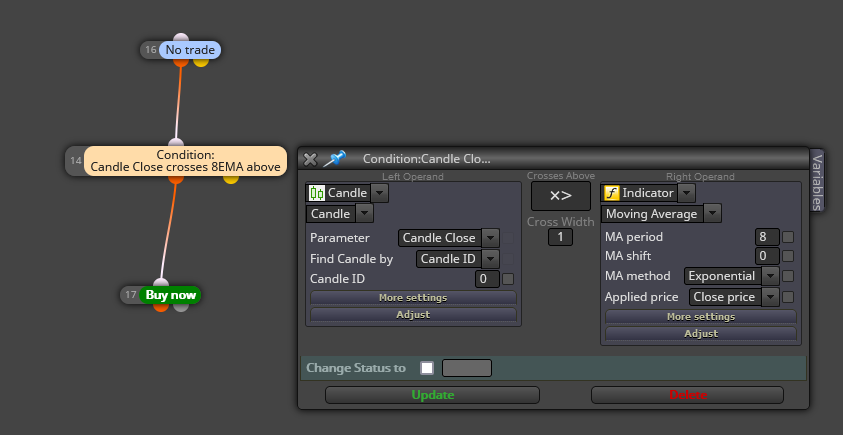Toggle the checkbox next to Parameter
This screenshot has height=435, width=843.
point(508,238)
